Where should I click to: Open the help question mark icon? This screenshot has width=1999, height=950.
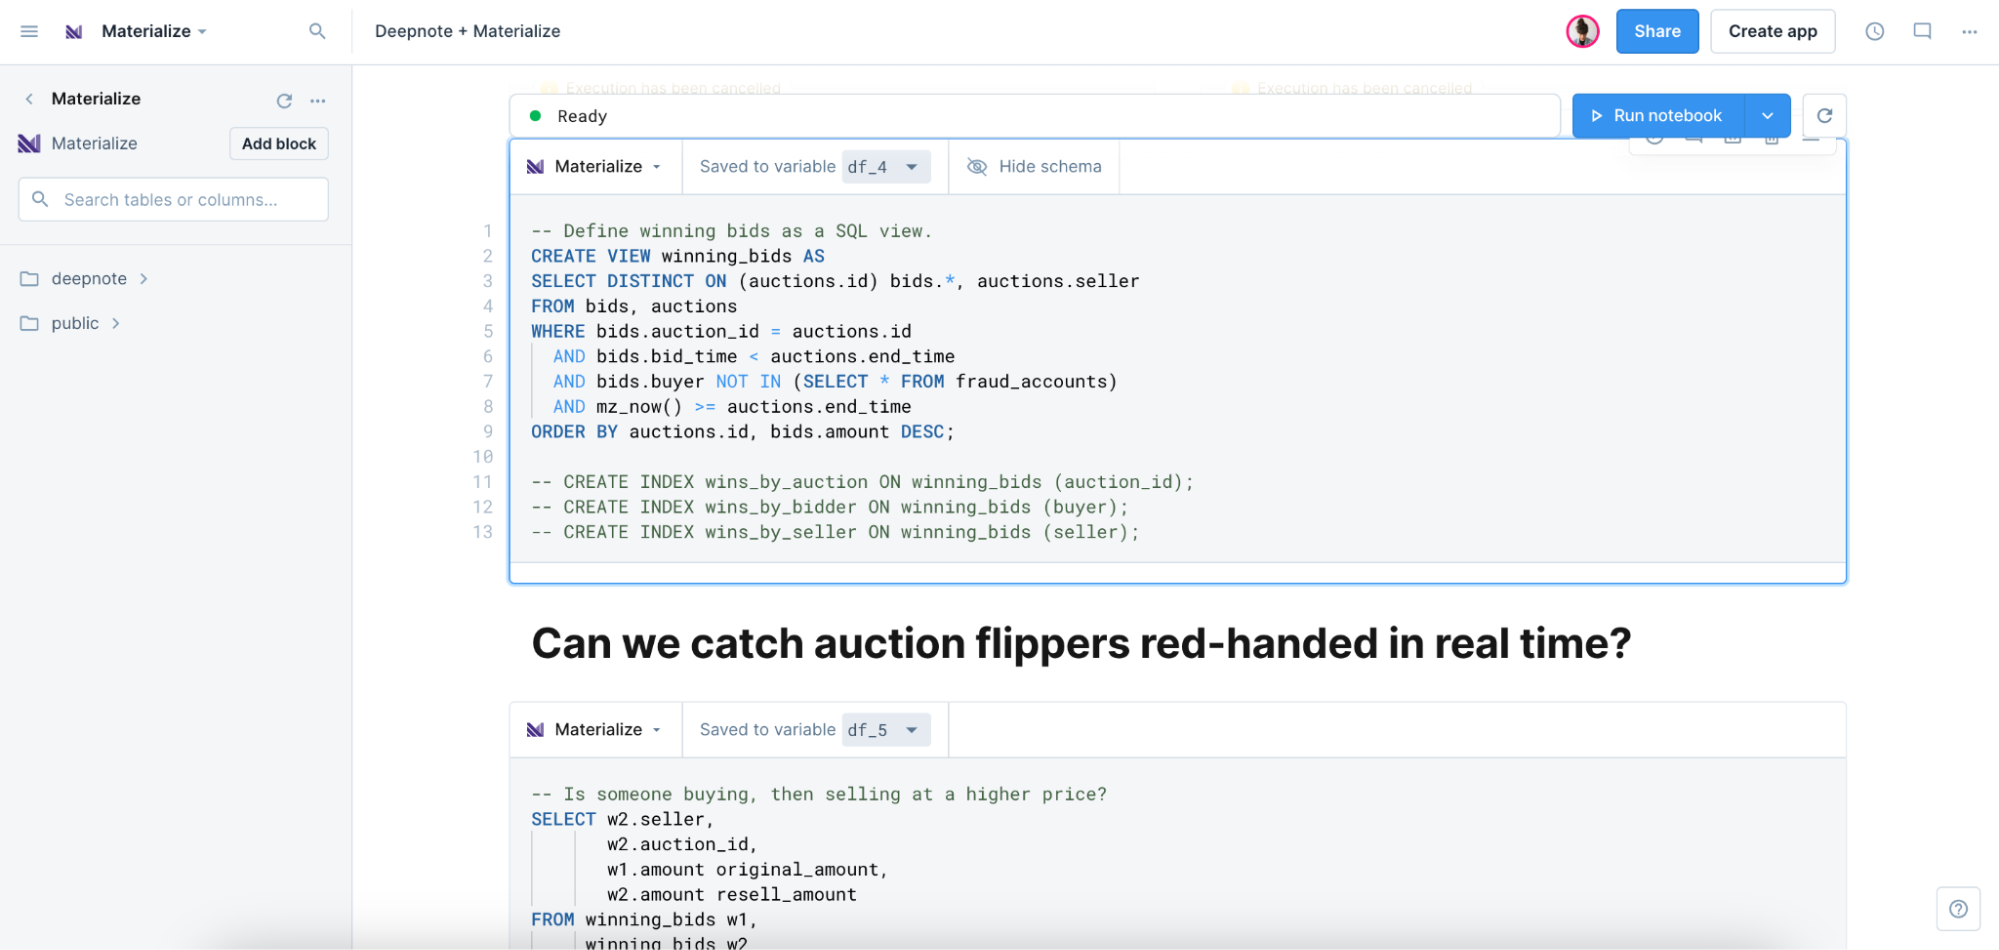[x=1958, y=908]
